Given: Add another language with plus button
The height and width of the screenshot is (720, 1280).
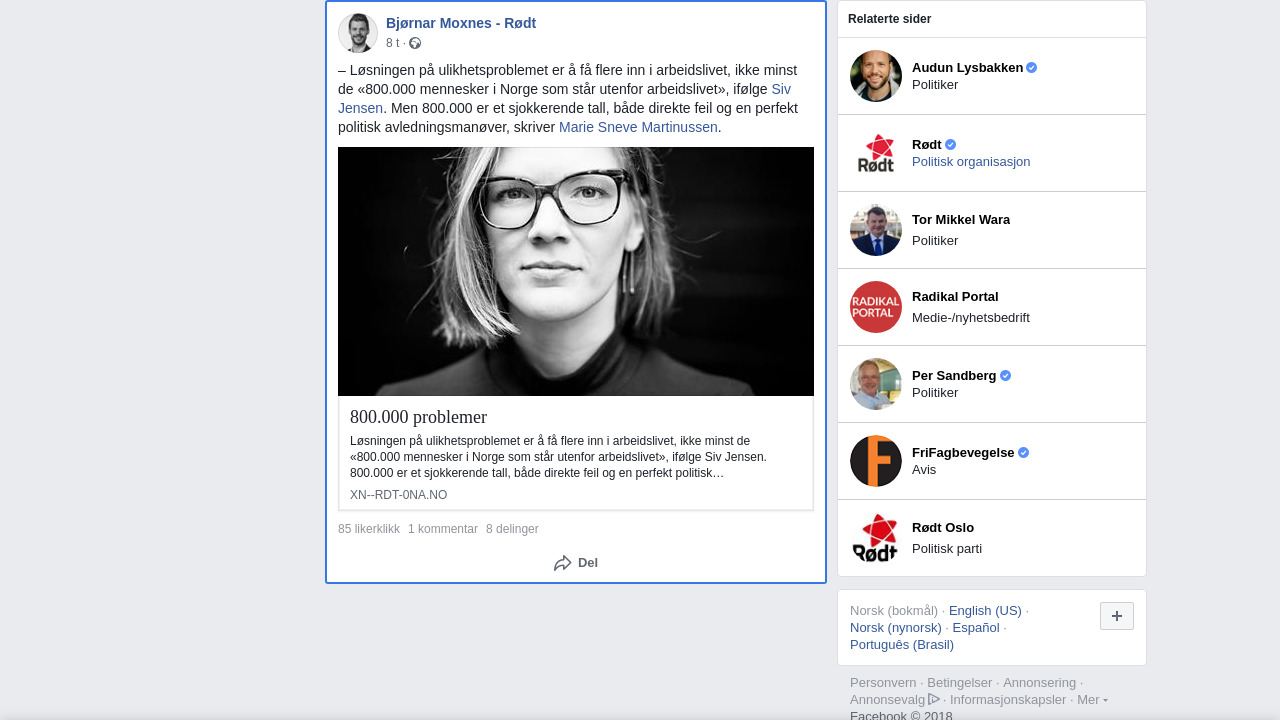Looking at the screenshot, I should (x=1117, y=616).
